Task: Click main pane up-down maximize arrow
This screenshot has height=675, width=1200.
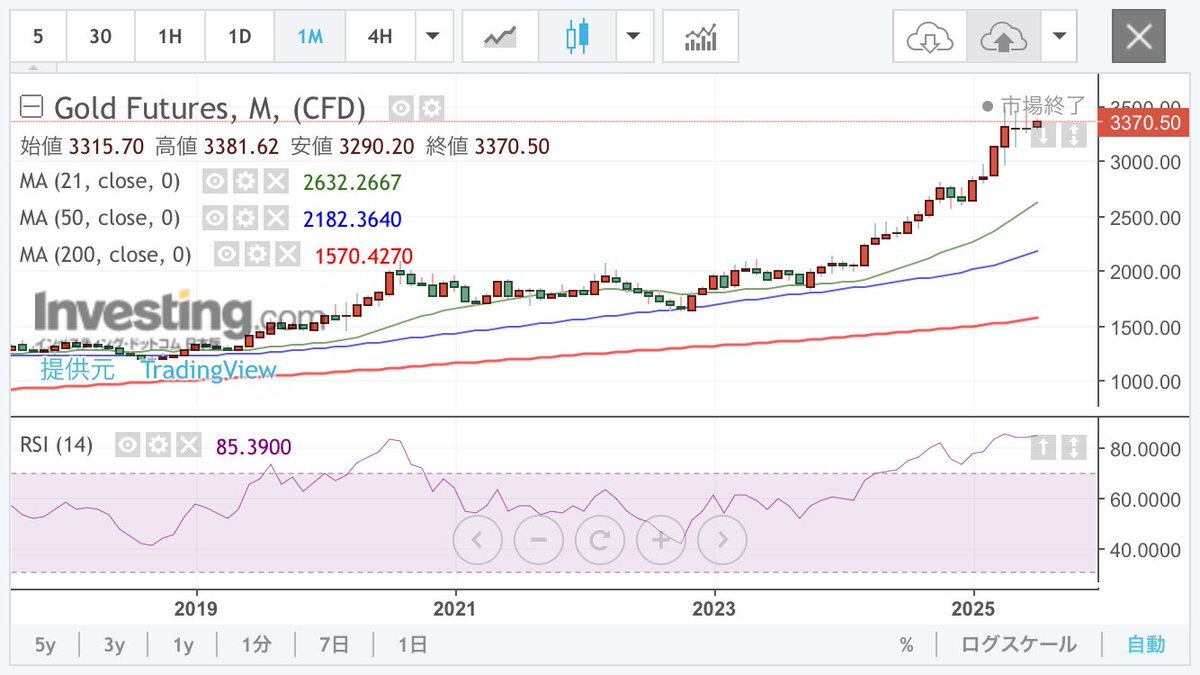Action: coord(1073,135)
